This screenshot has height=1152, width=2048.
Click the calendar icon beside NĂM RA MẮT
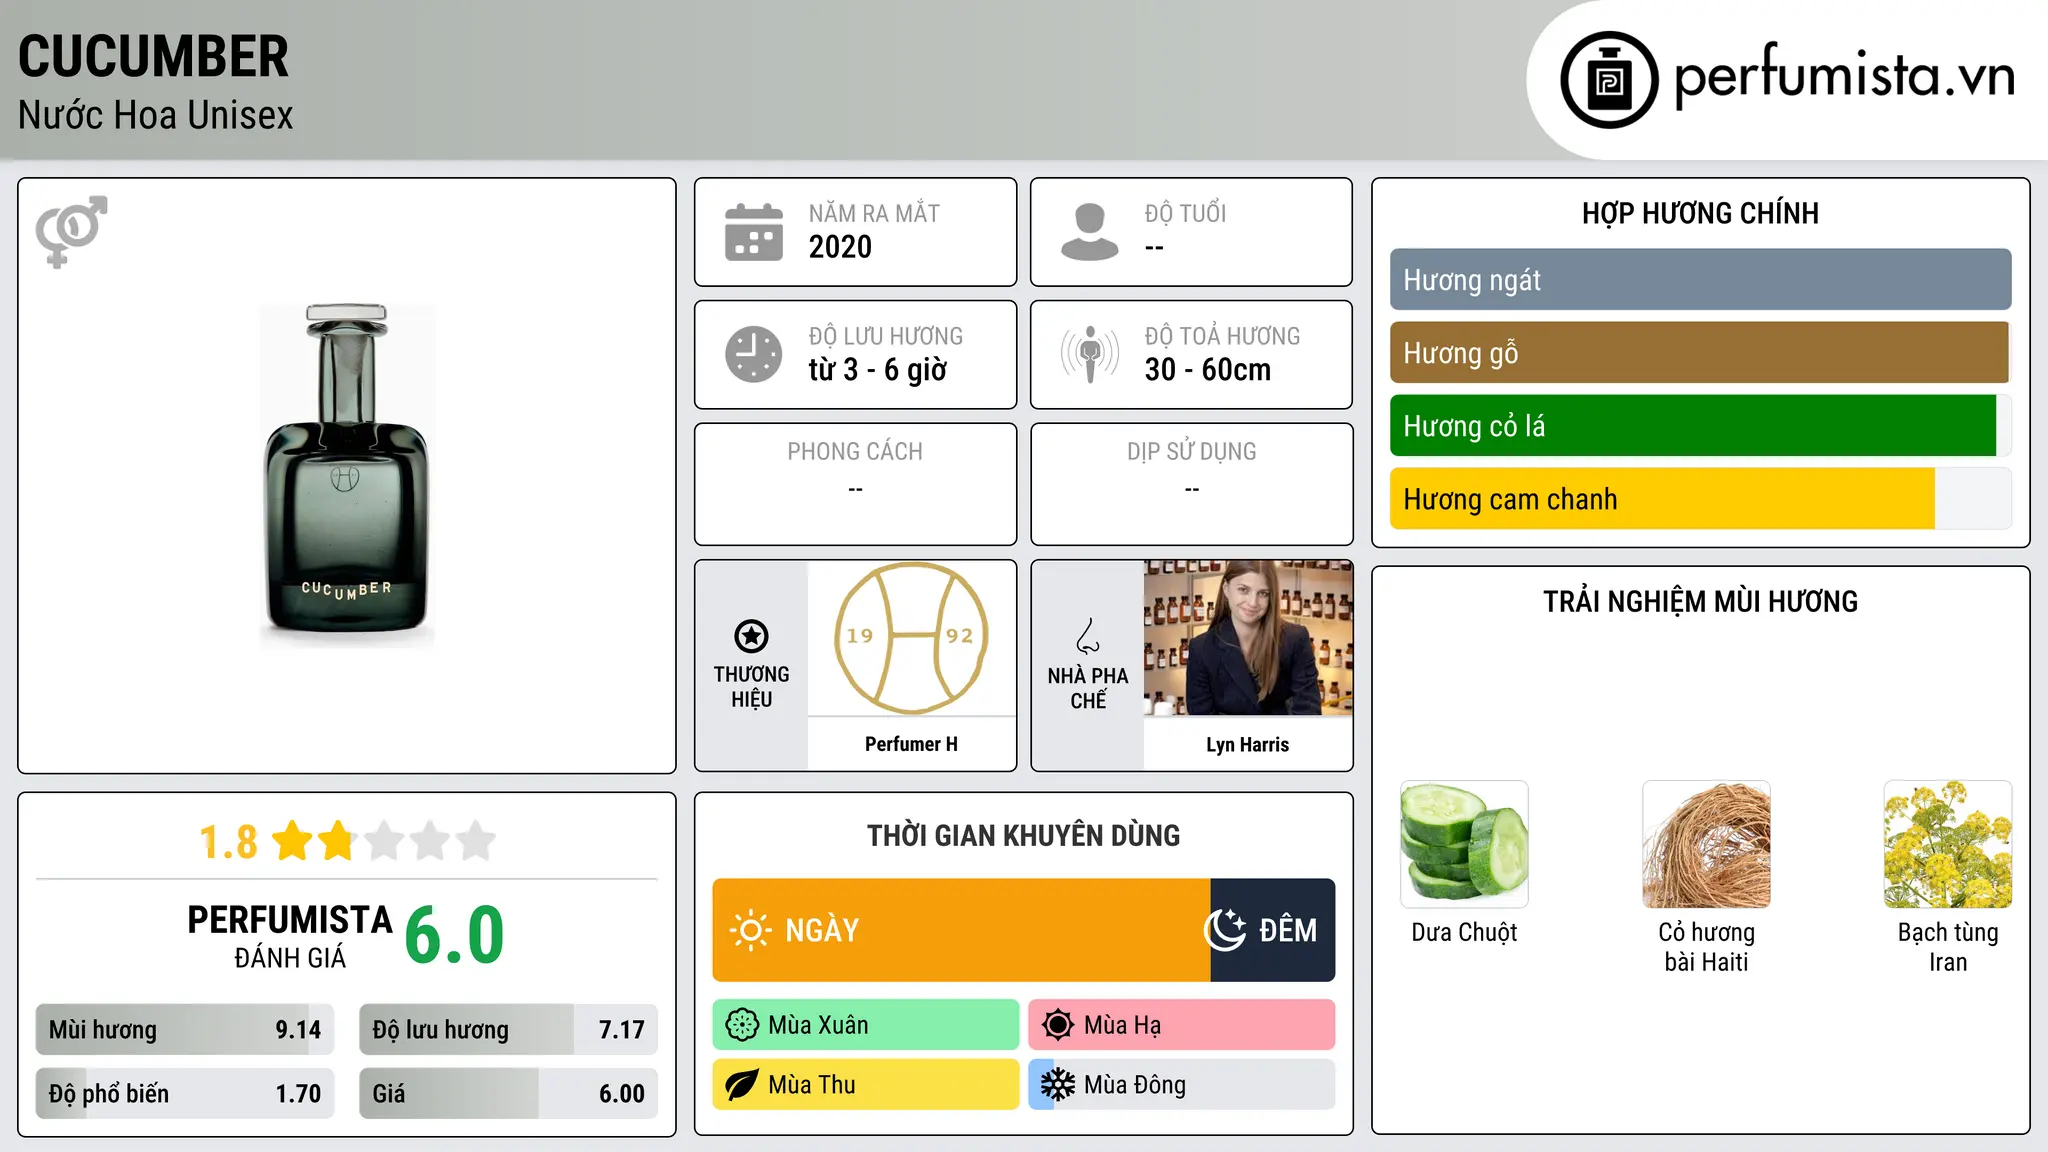tap(754, 232)
